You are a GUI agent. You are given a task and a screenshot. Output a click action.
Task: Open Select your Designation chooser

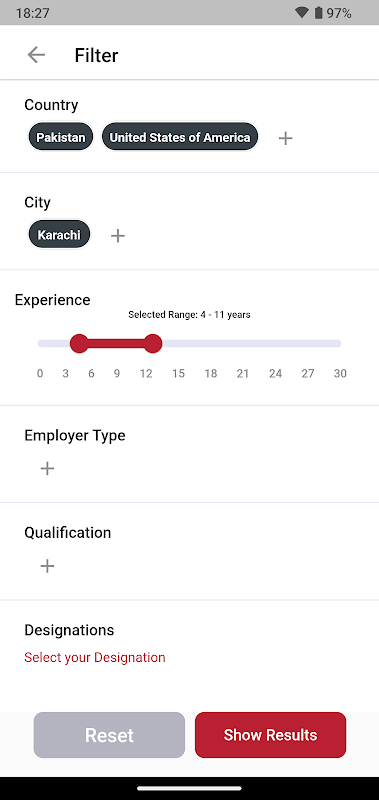pyautogui.click(x=95, y=657)
